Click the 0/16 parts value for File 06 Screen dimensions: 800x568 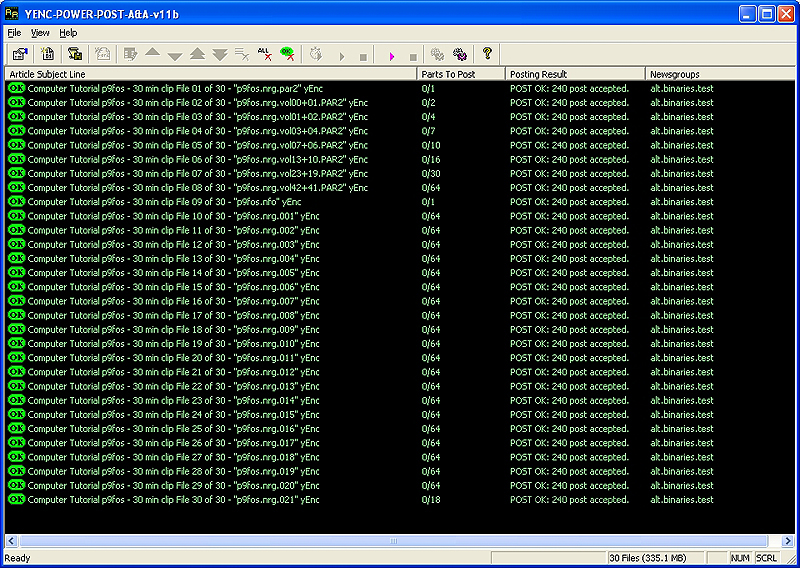tap(431, 159)
